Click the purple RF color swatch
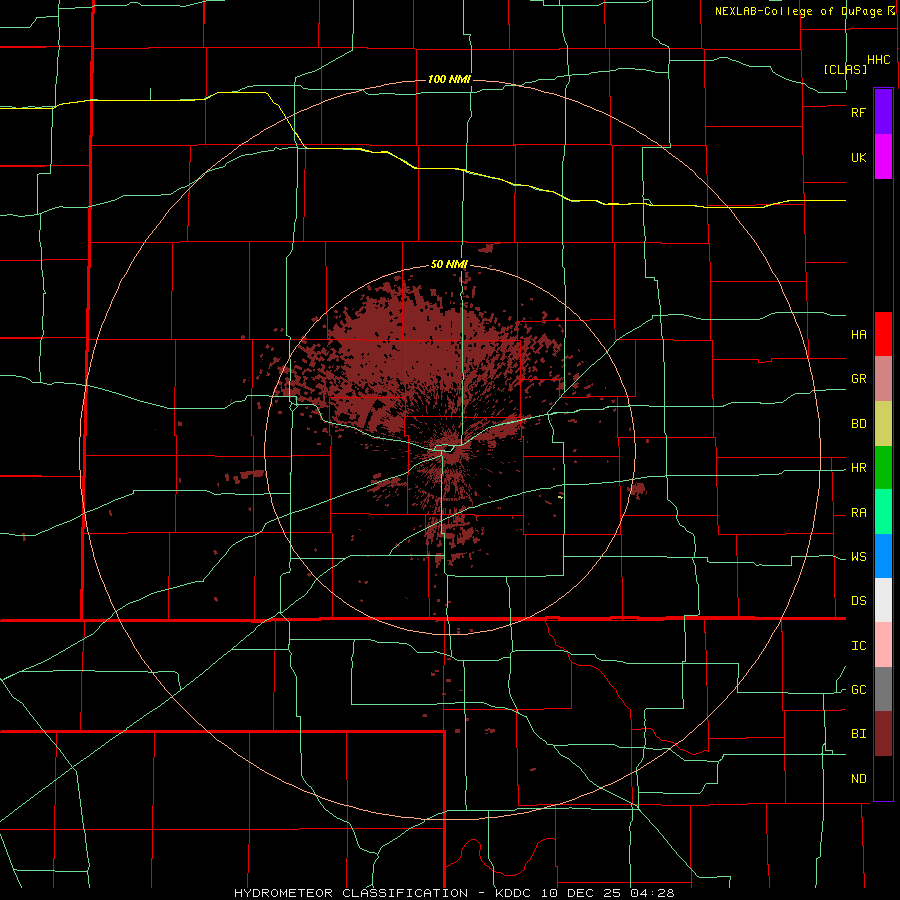Screen dimensions: 900x900 coord(883,112)
